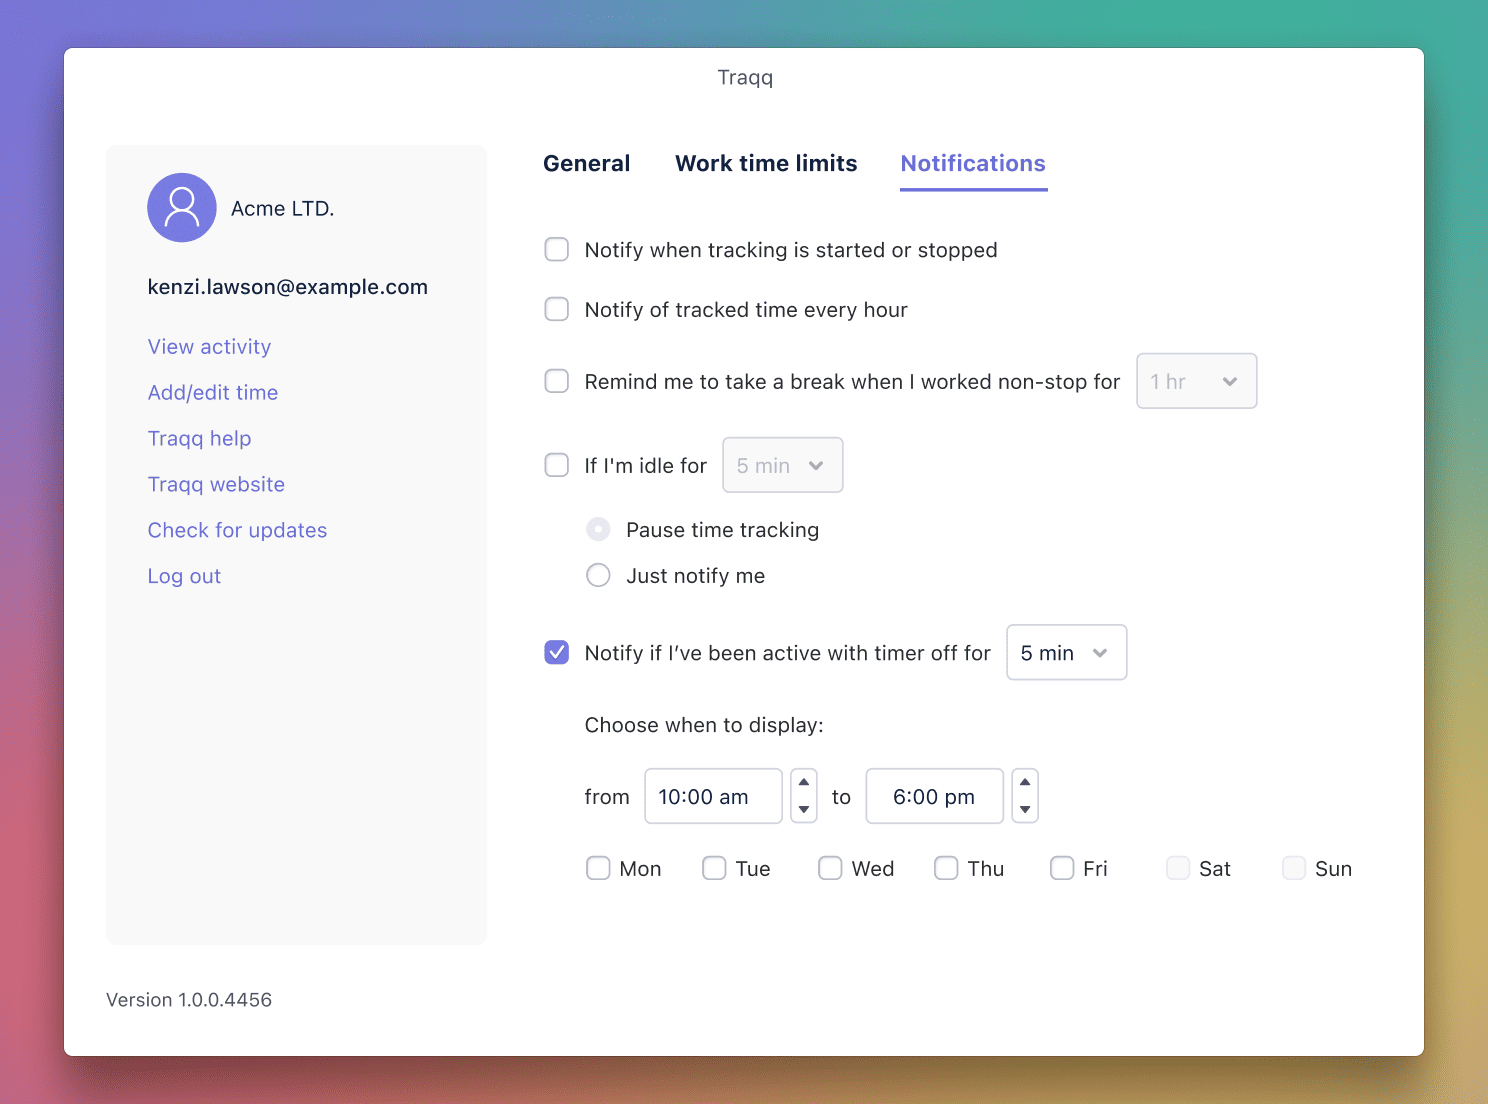1488x1104 pixels.
Task: Click the Check for updates link
Action: (237, 531)
